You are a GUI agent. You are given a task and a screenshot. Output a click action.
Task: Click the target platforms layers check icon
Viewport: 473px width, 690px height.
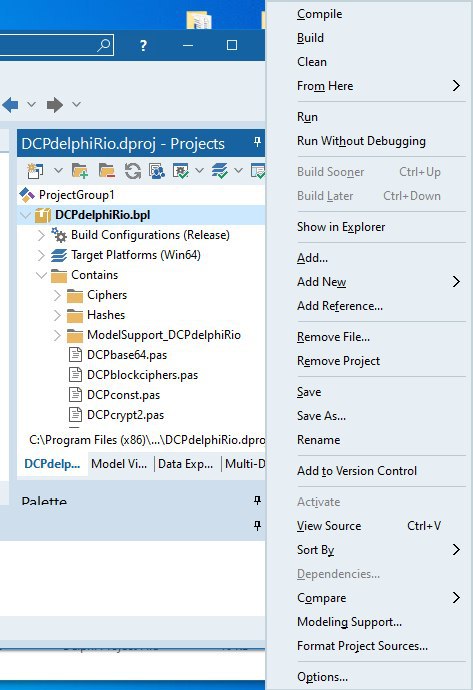click(220, 171)
